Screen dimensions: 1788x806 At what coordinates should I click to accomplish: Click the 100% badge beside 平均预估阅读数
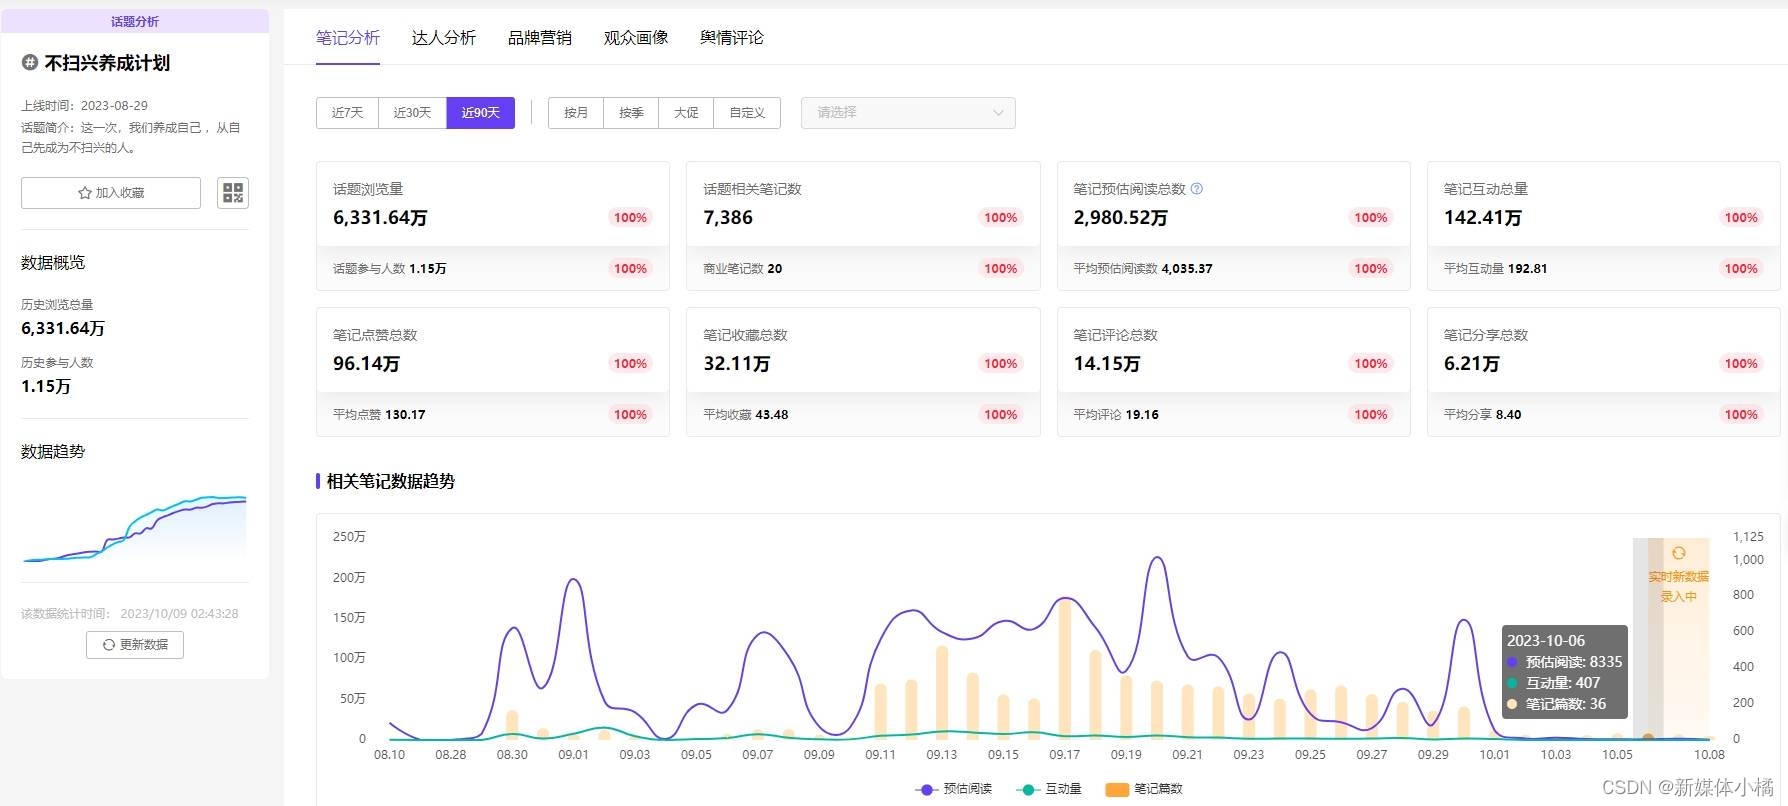pyautogui.click(x=1370, y=269)
